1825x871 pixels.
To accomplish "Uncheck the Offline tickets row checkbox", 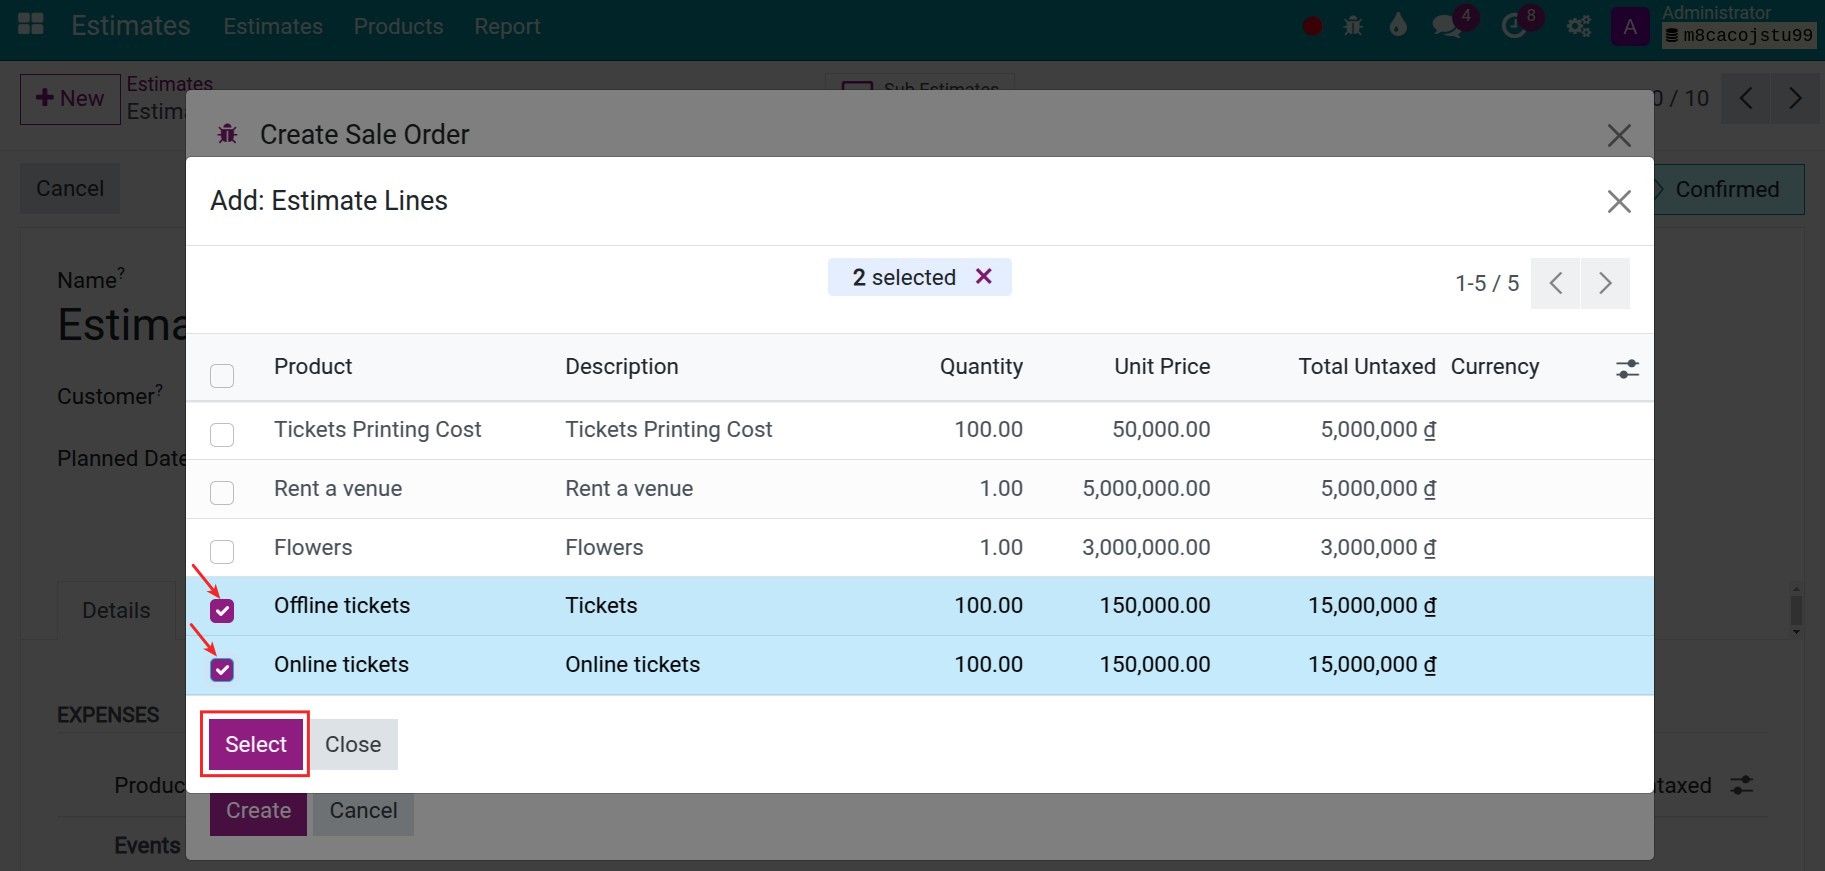I will coord(222,610).
